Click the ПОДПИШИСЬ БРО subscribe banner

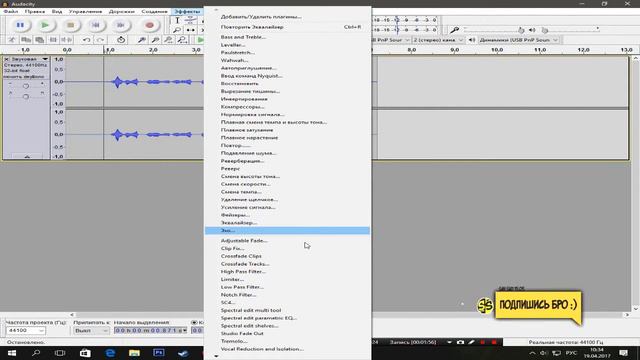538,305
